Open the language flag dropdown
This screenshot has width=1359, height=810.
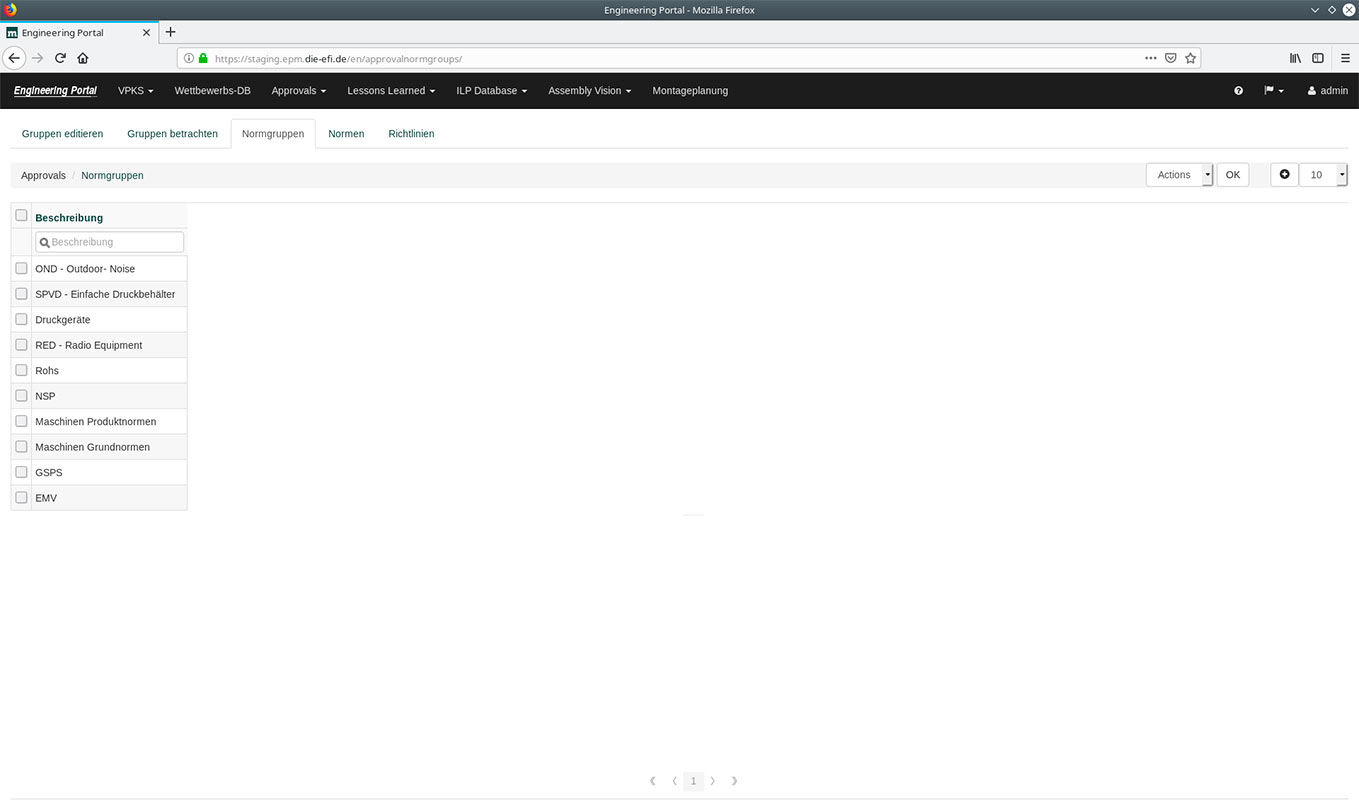(1273, 91)
